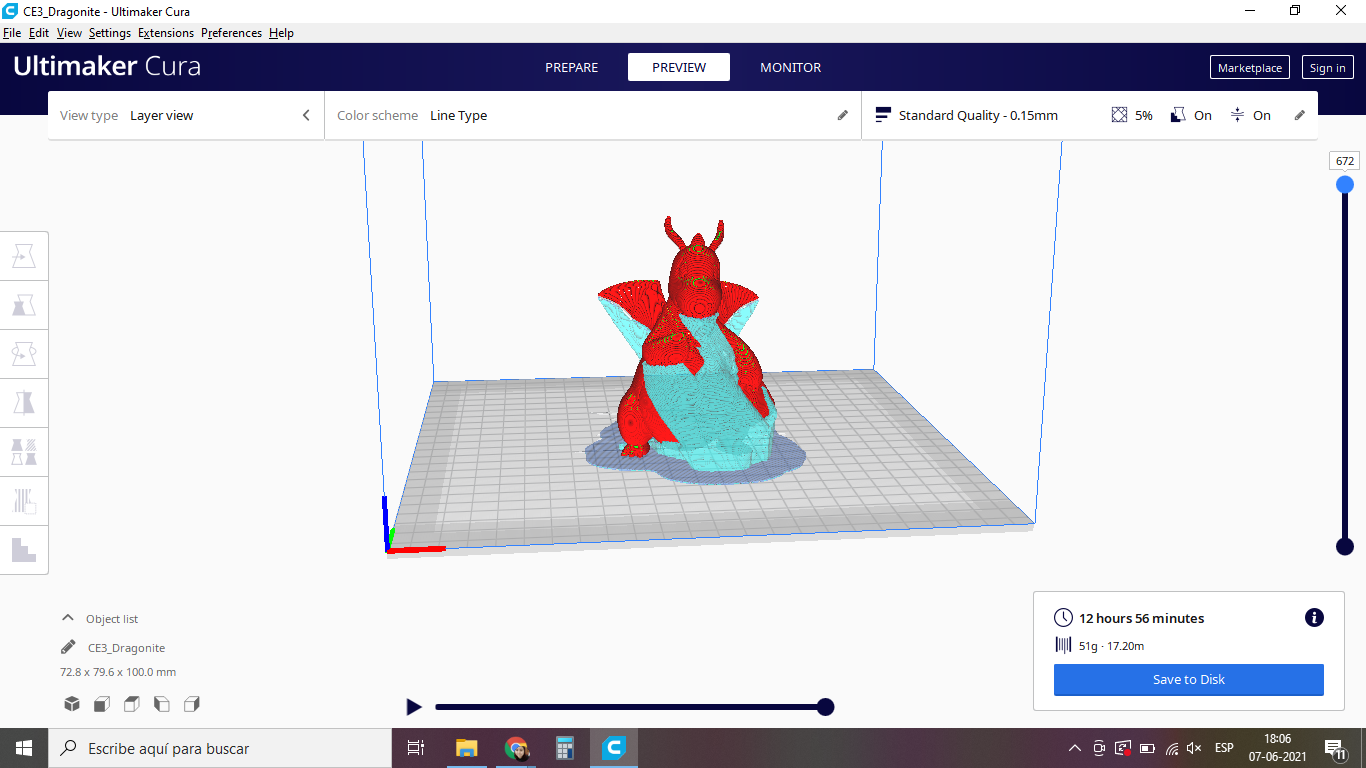The image size is (1366, 768).
Task: Click the top layer slider handle
Action: 1345,184
